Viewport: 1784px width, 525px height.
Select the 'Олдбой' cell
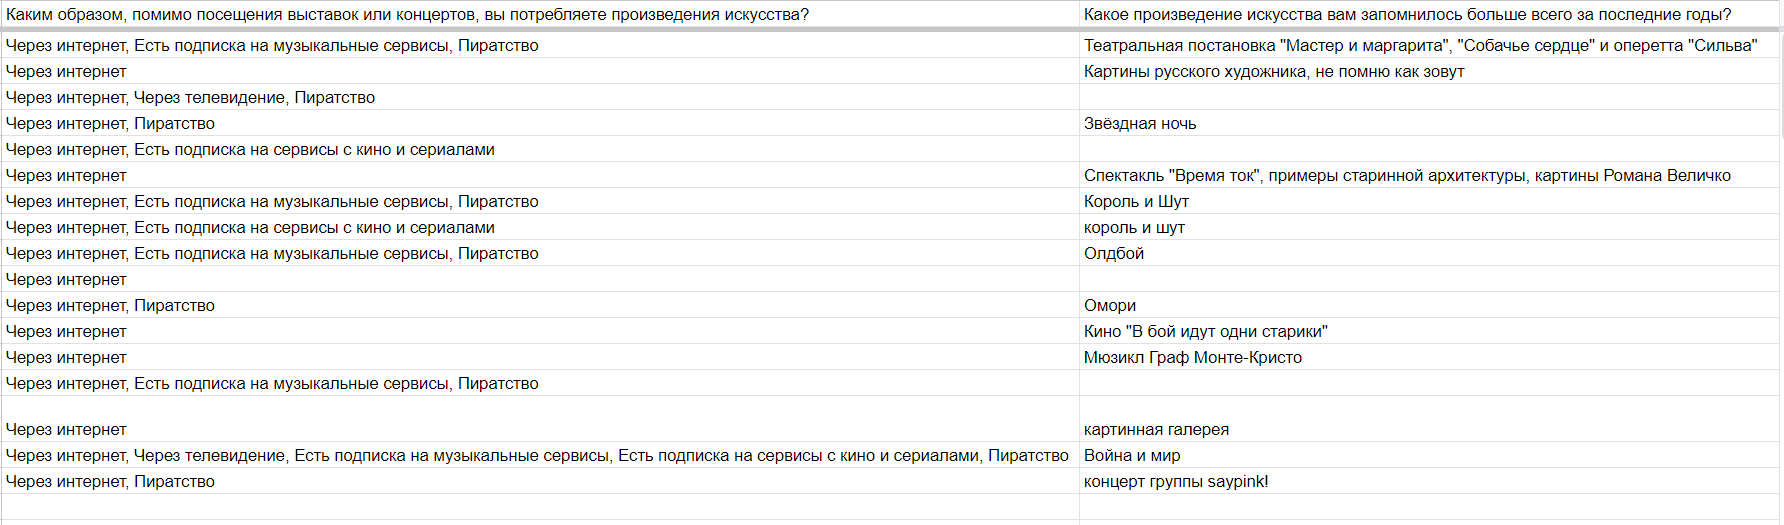tap(1429, 253)
